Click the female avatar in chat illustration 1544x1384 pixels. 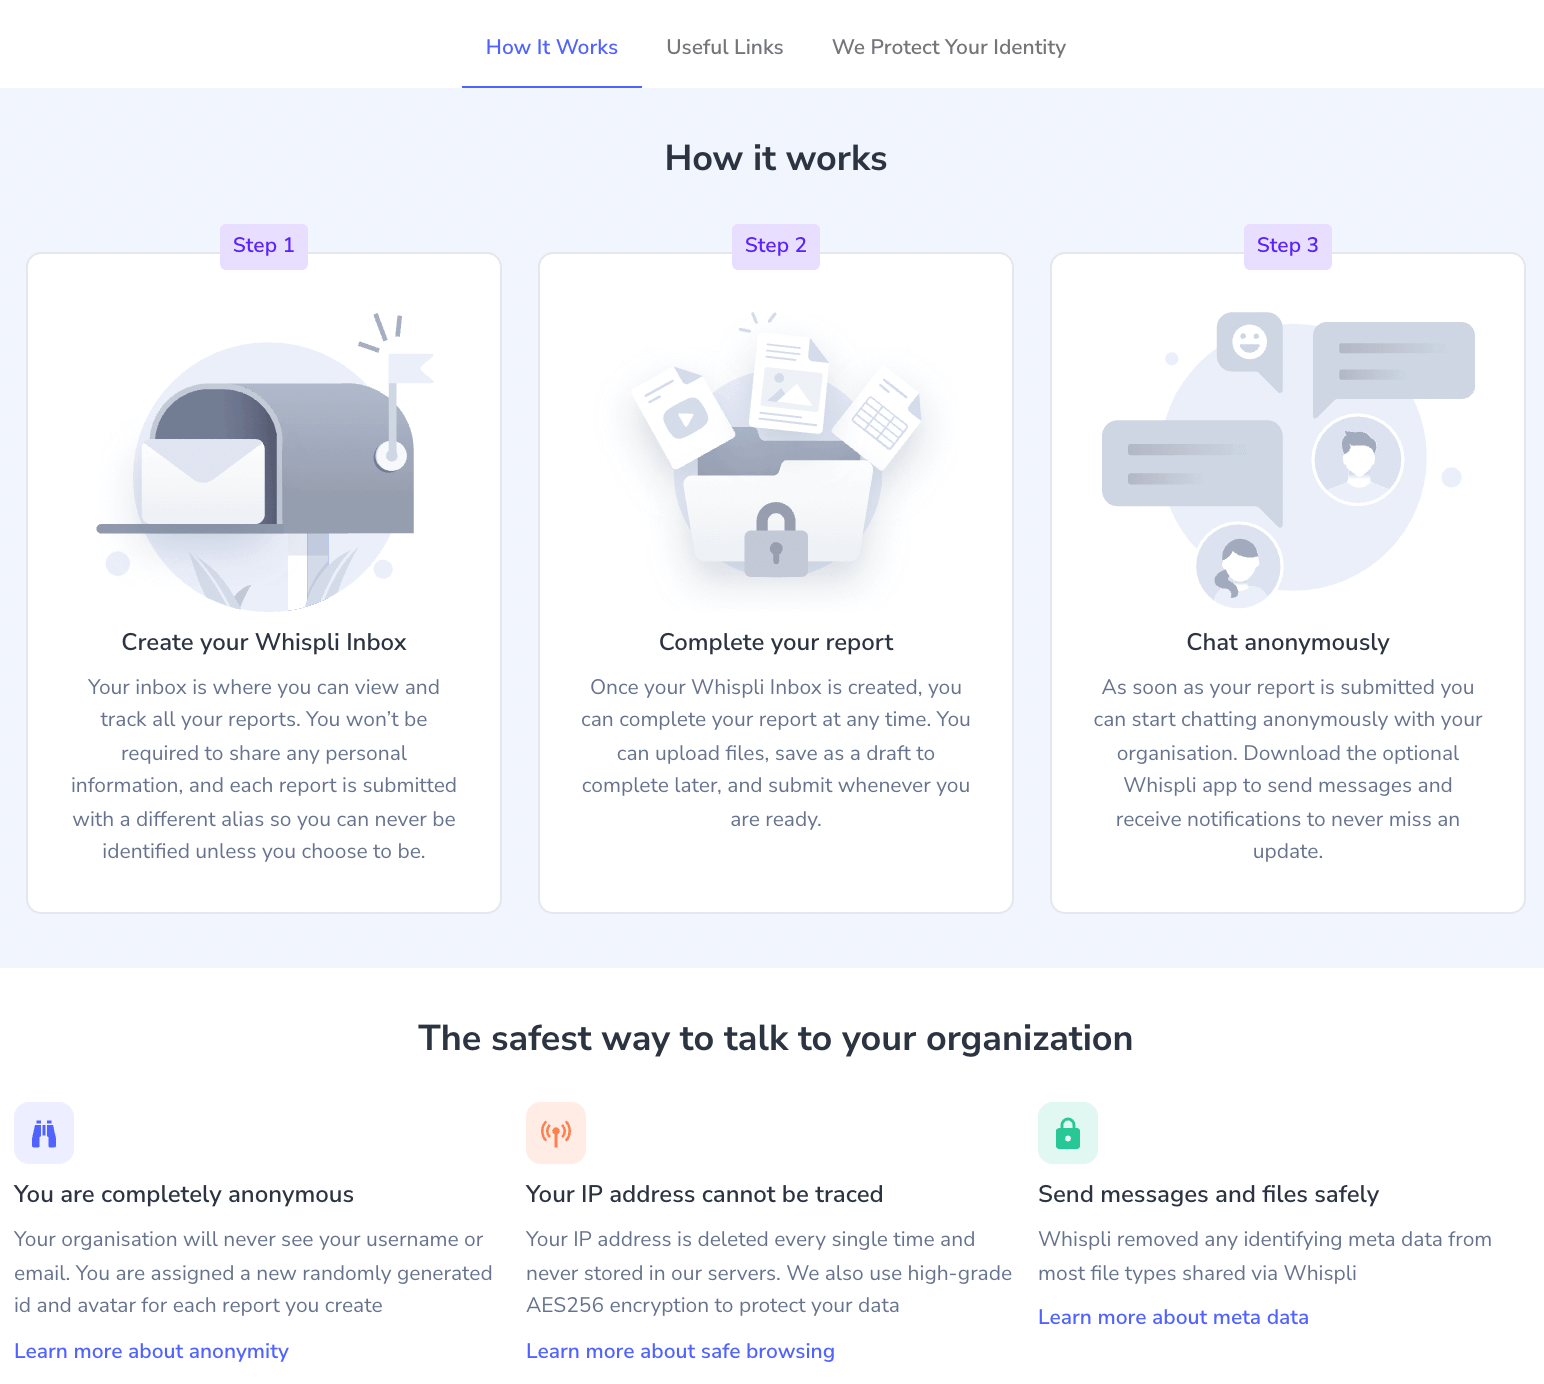[1239, 565]
